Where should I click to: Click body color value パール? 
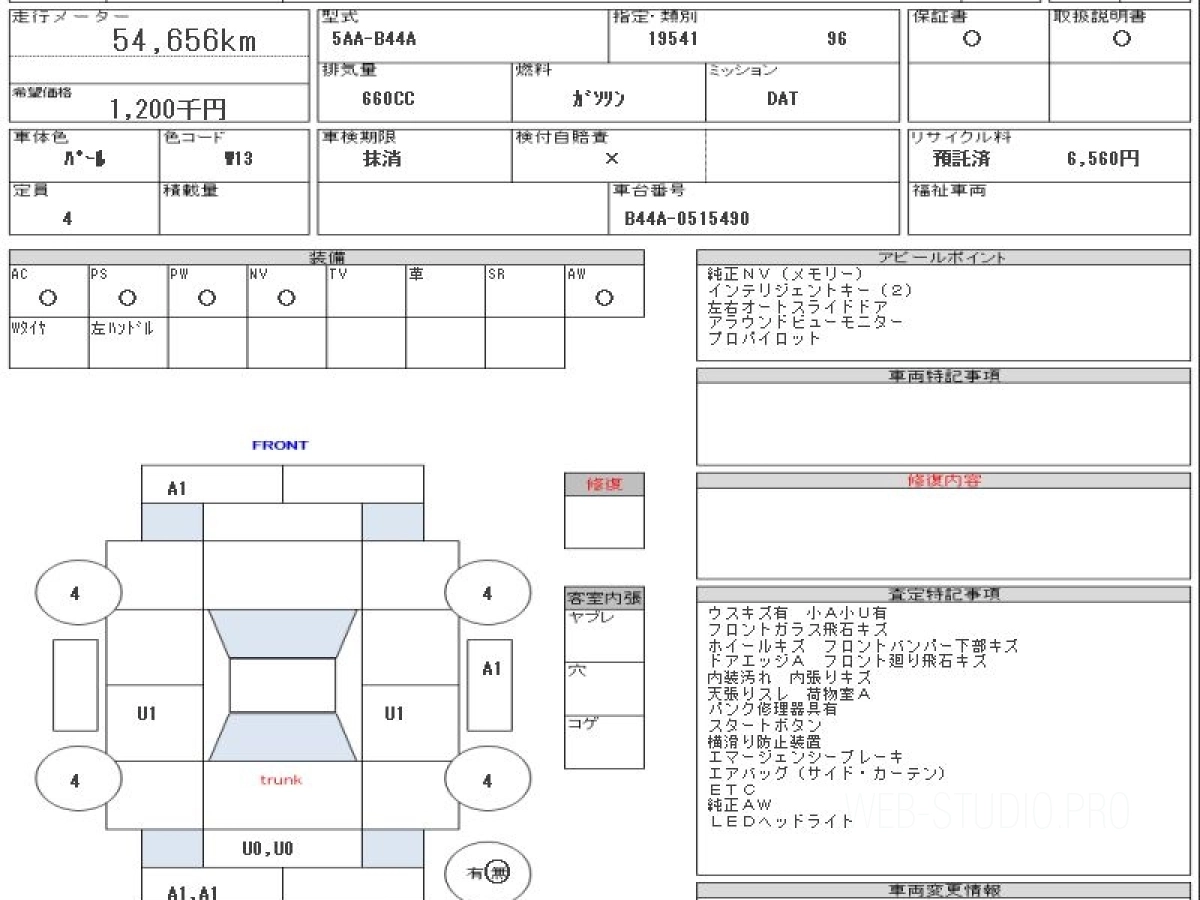pos(84,159)
